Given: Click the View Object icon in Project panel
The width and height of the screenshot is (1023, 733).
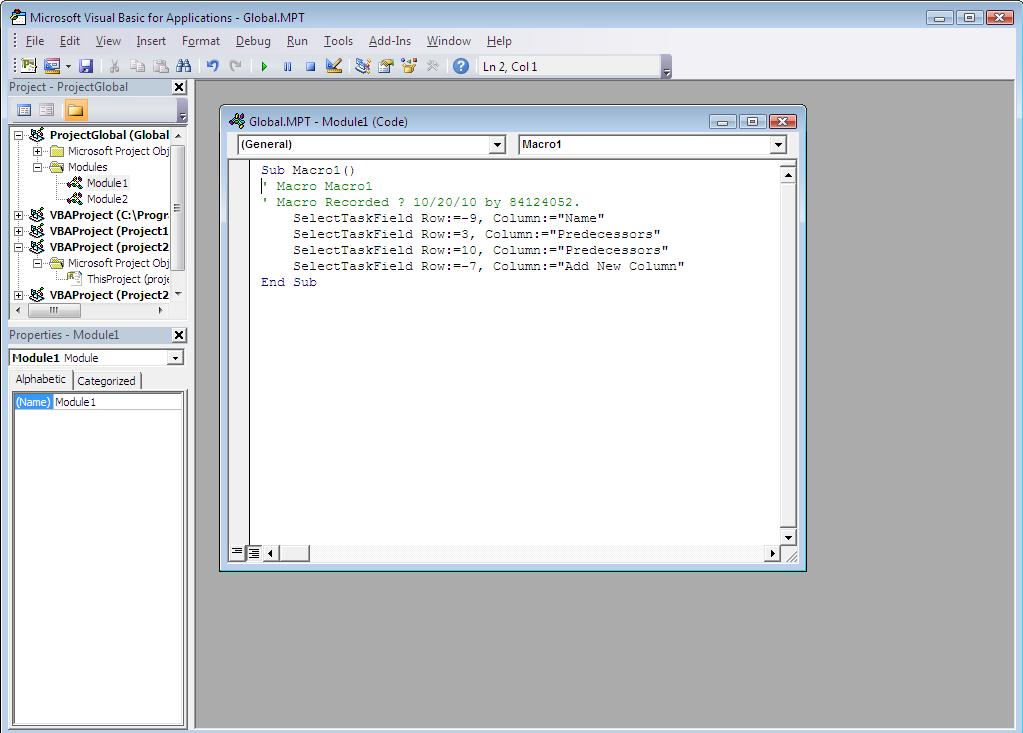Looking at the screenshot, I should pyautogui.click(x=46, y=110).
